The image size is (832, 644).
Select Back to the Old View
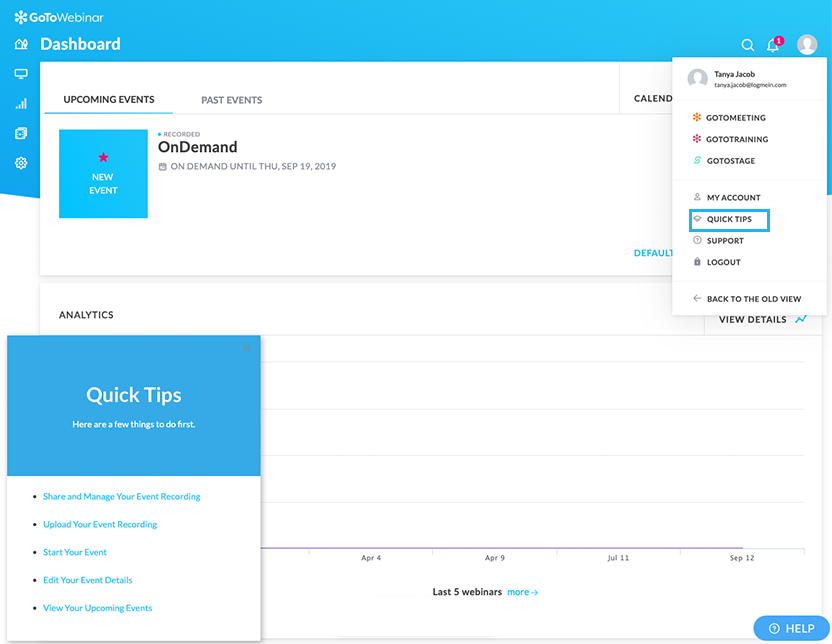[753, 299]
